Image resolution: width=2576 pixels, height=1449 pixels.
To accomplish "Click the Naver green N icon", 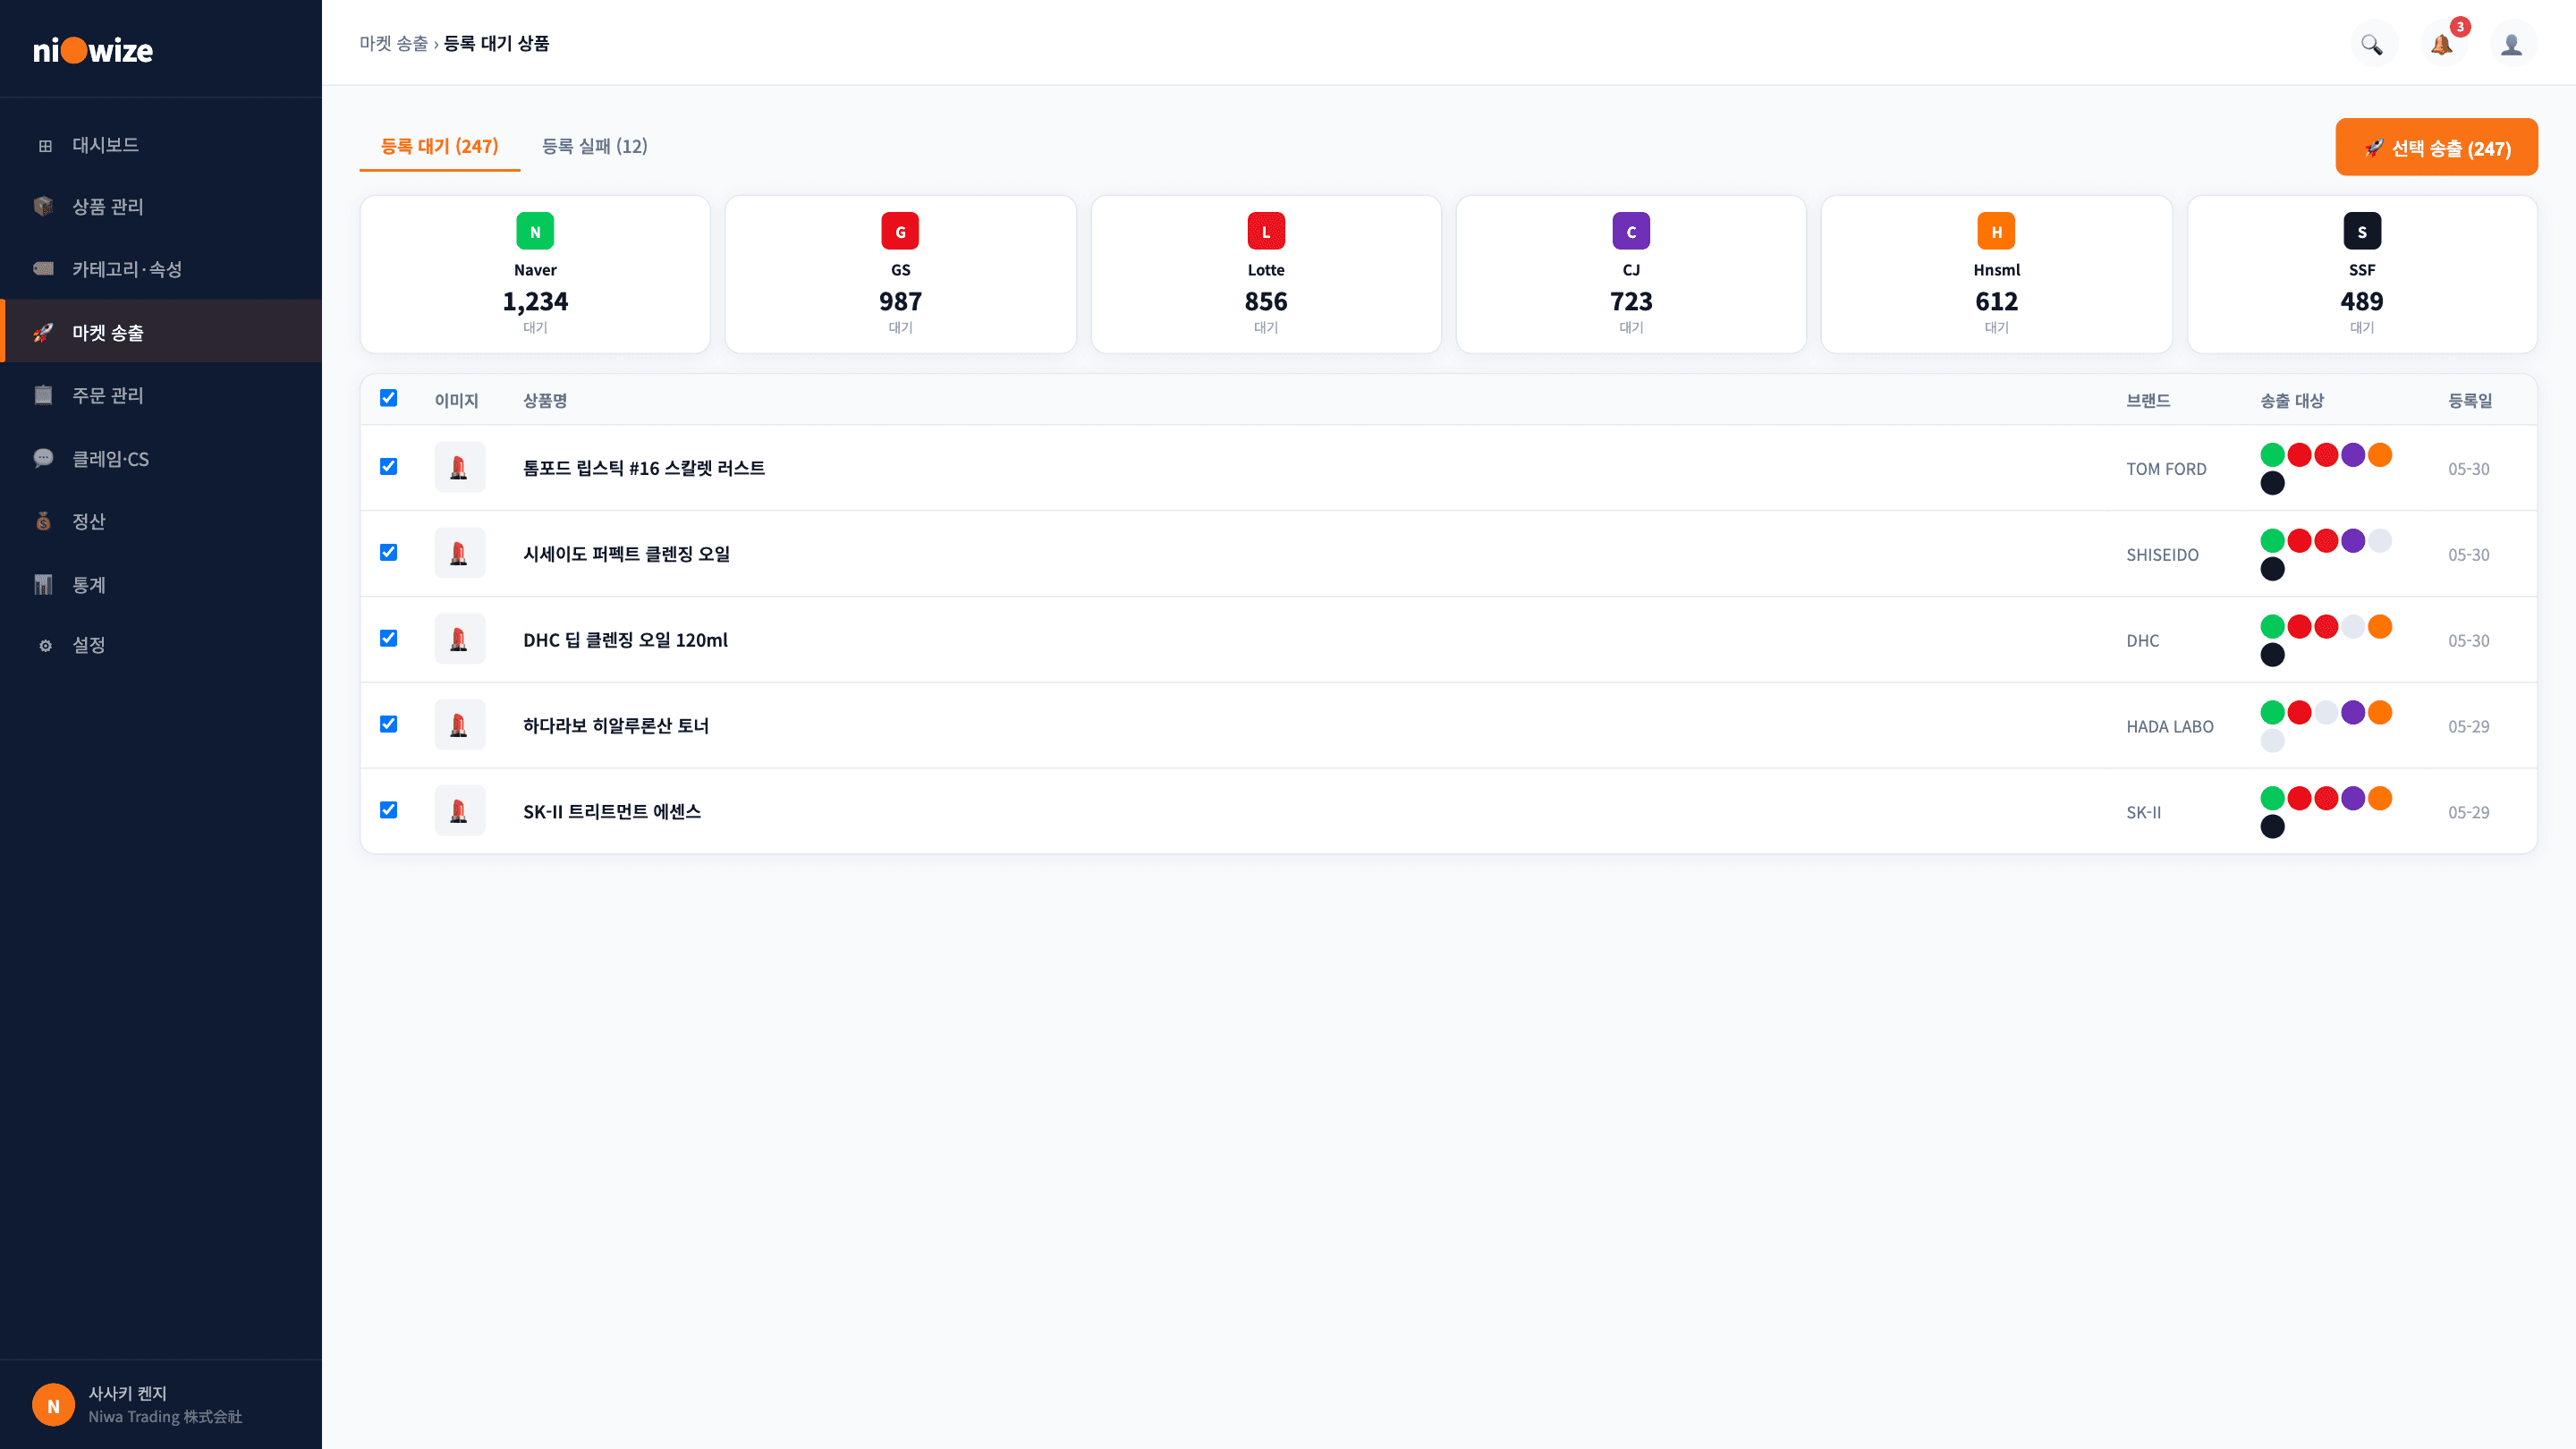I will 535,231.
